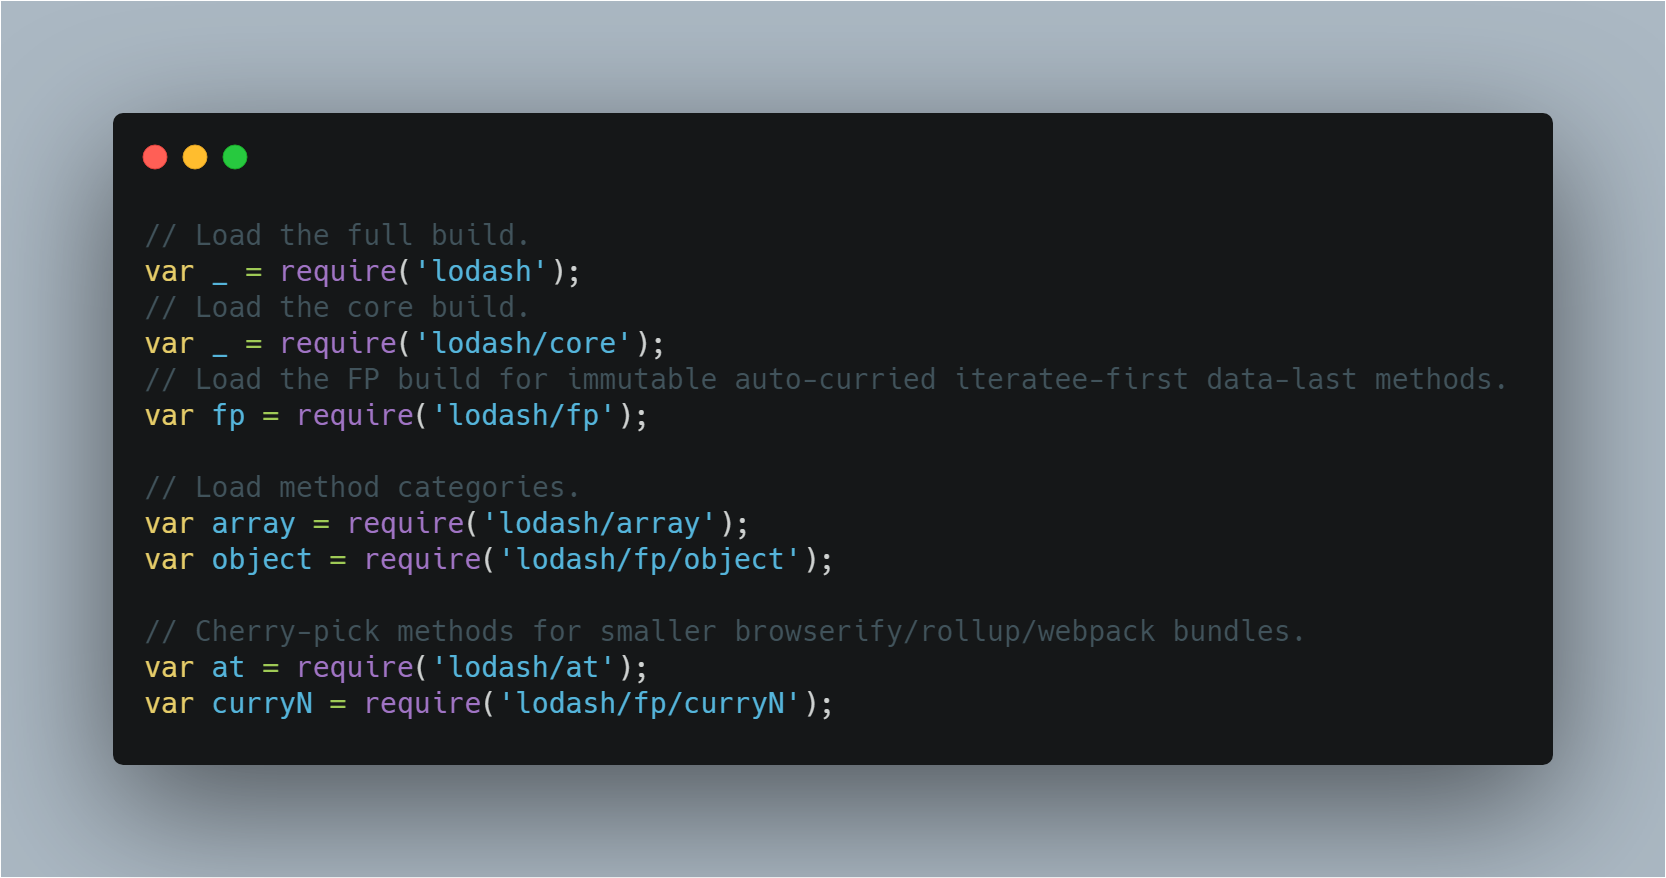Click the red close dot
1666x878 pixels.
(155, 157)
